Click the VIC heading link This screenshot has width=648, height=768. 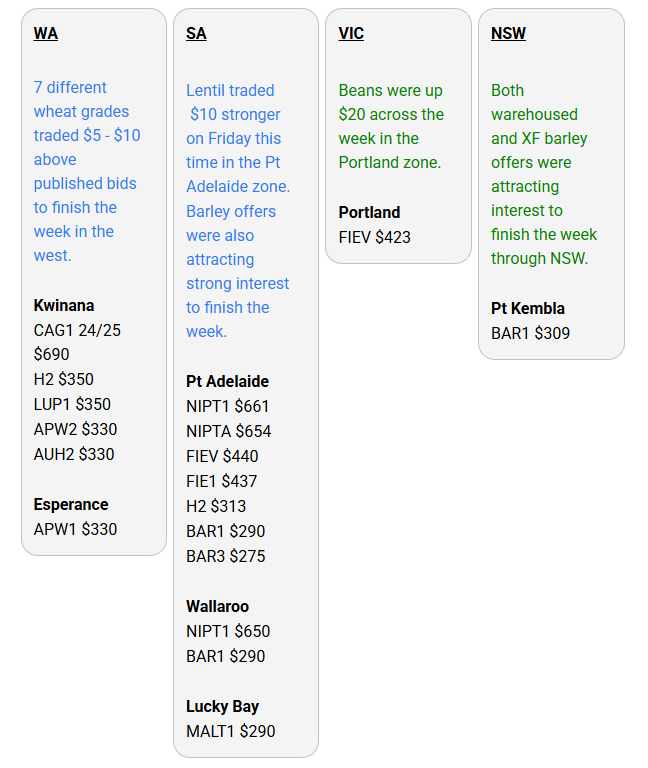[x=351, y=33]
